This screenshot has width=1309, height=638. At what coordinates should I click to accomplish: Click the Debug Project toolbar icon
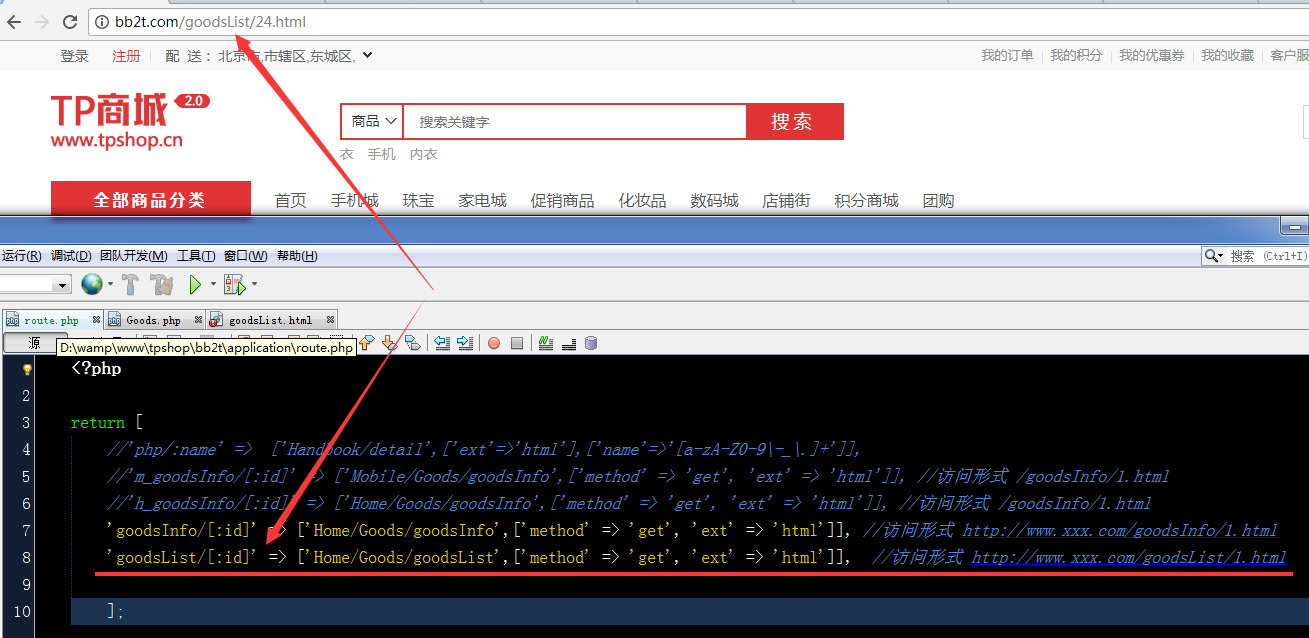click(x=234, y=285)
